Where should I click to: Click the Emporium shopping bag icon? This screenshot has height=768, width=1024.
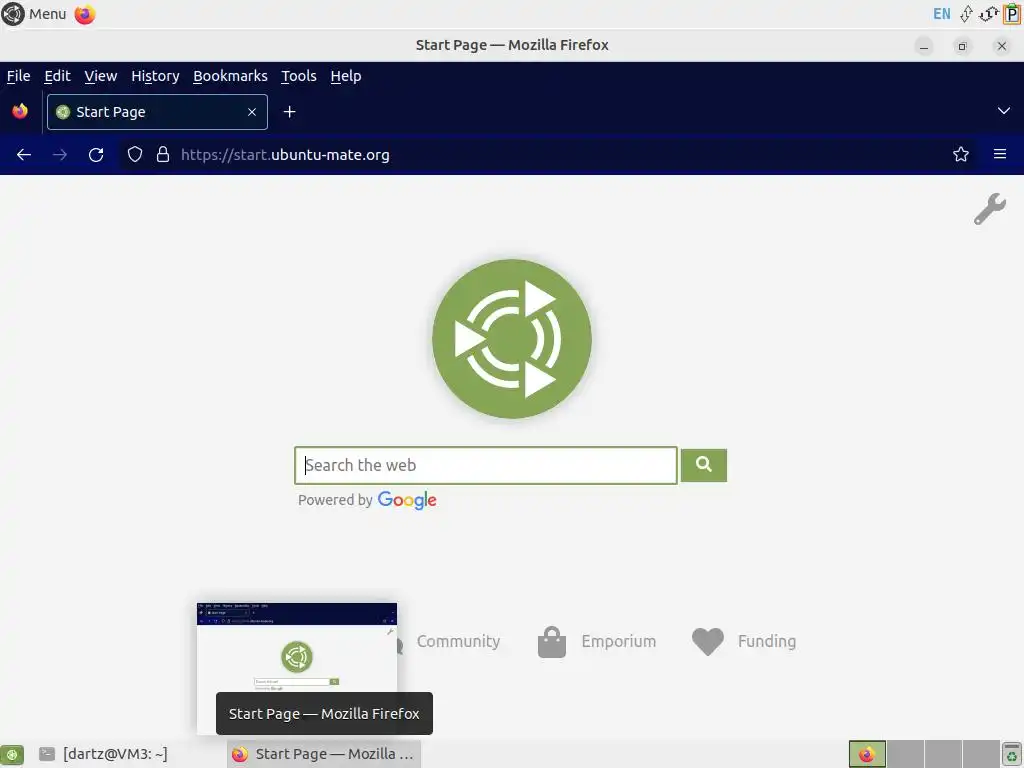[552, 642]
